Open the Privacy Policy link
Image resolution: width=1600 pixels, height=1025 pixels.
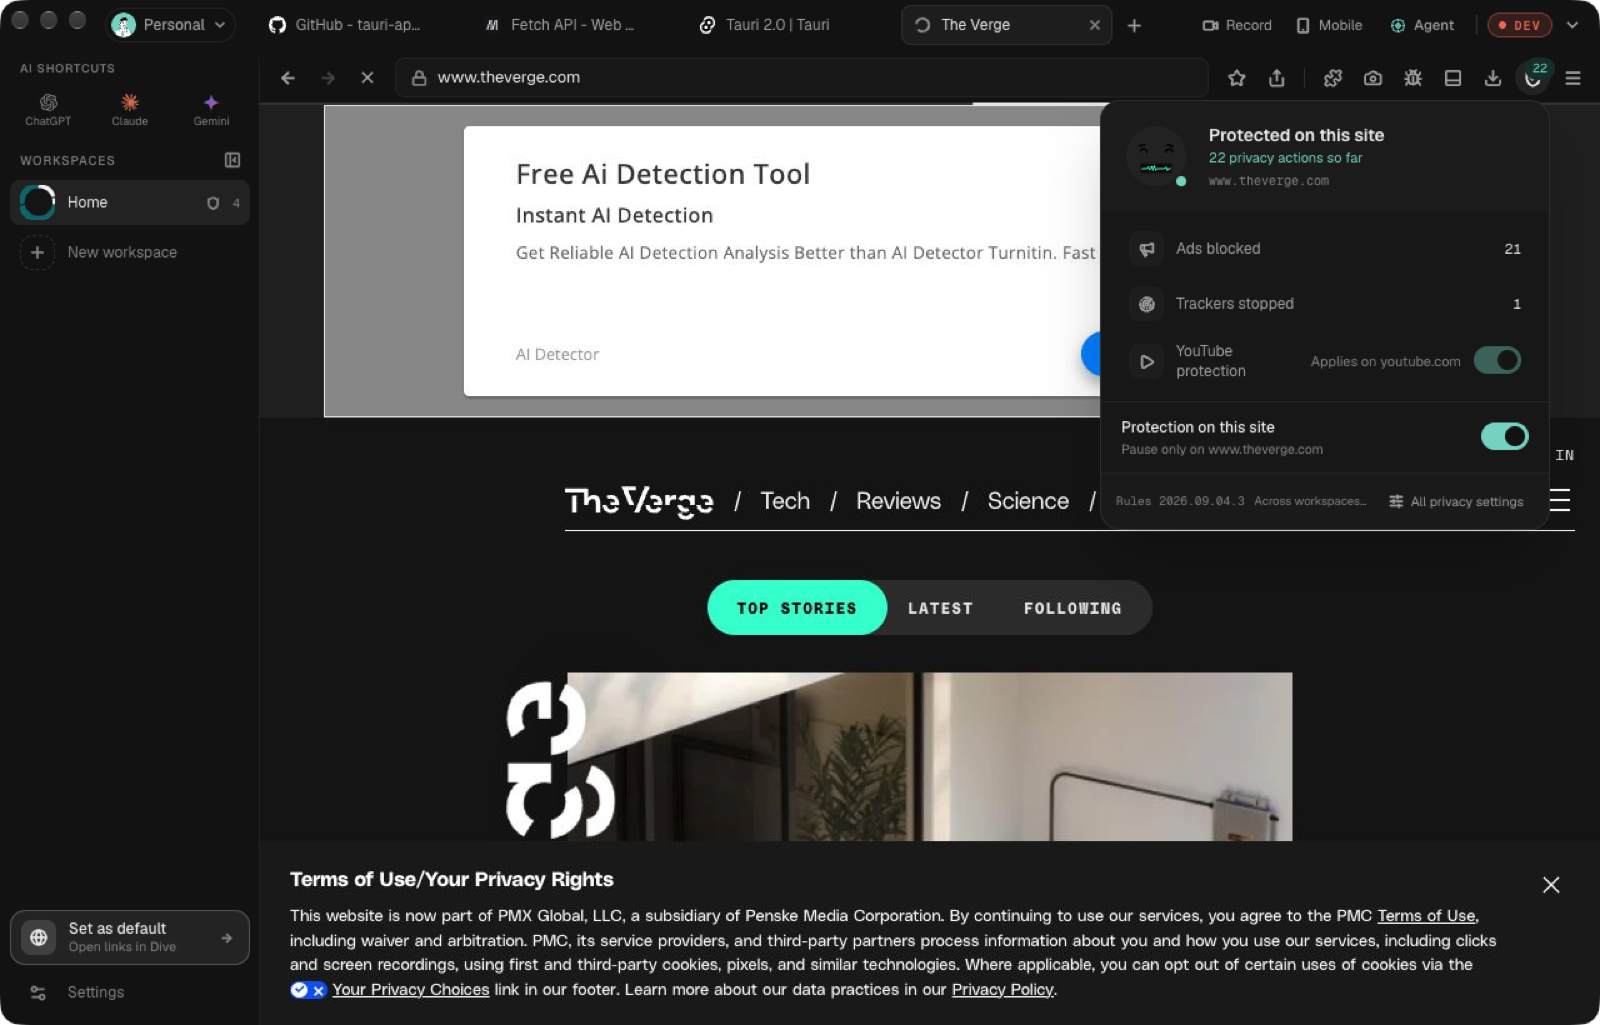1003,990
